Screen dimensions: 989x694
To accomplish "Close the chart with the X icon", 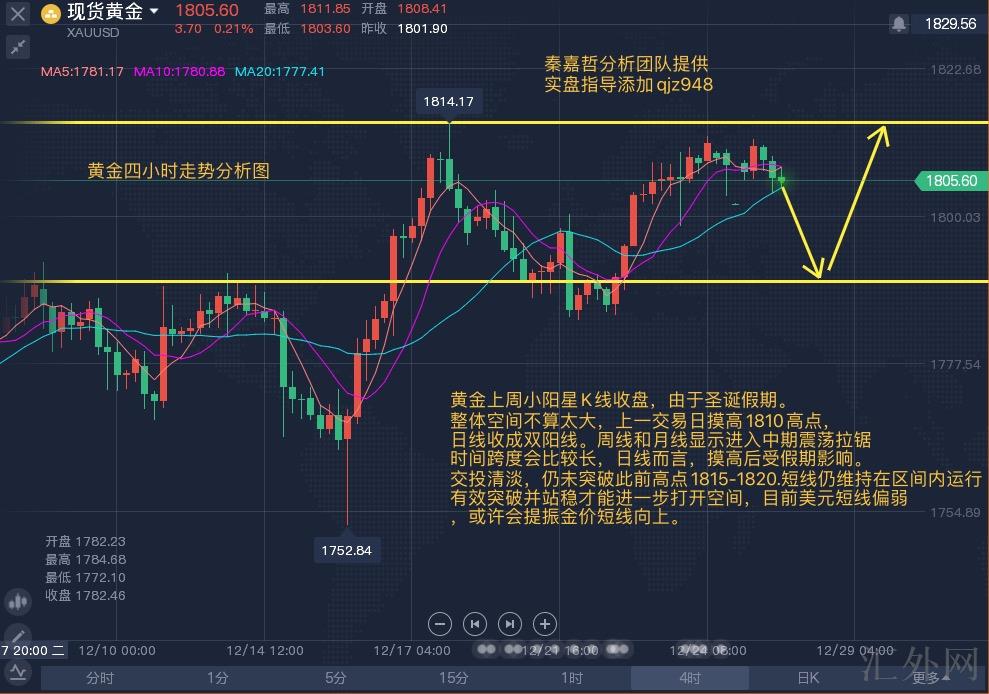I will (x=18, y=13).
